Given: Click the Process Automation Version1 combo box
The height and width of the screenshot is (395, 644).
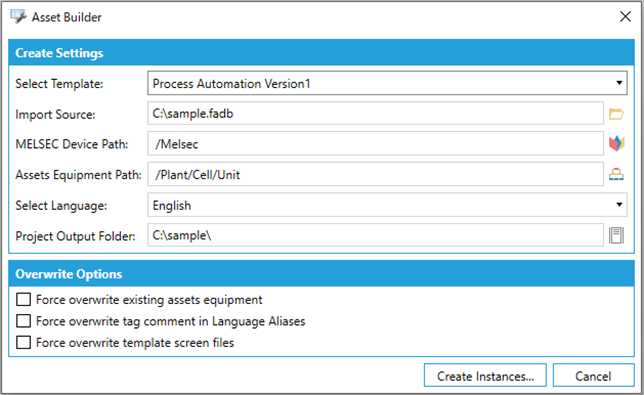Looking at the screenshot, I should [x=387, y=83].
